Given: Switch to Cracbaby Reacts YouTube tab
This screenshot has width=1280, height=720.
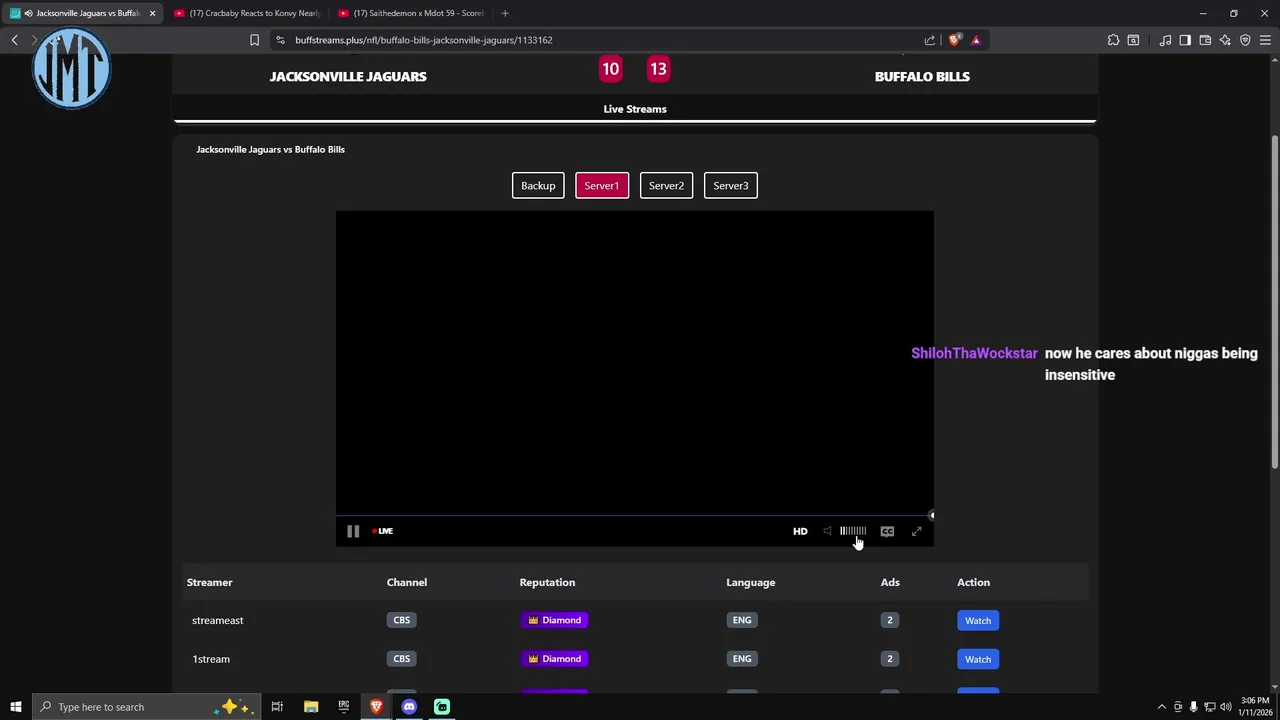Looking at the screenshot, I should (246, 13).
